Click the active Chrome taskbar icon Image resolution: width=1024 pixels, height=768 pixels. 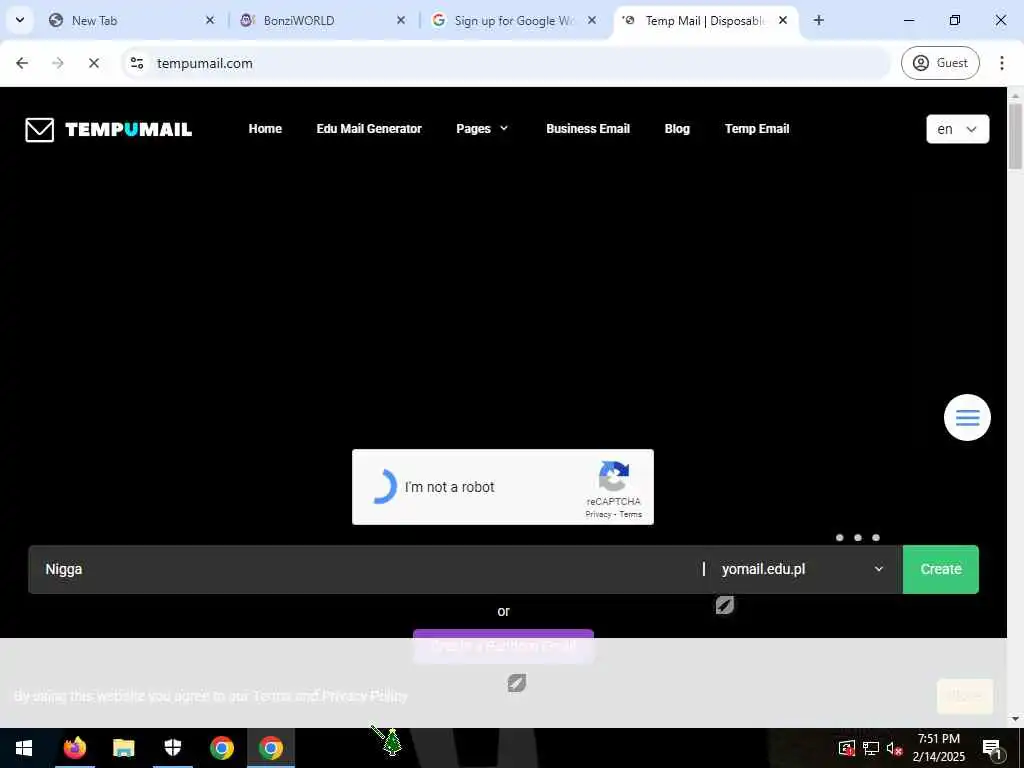click(x=271, y=748)
